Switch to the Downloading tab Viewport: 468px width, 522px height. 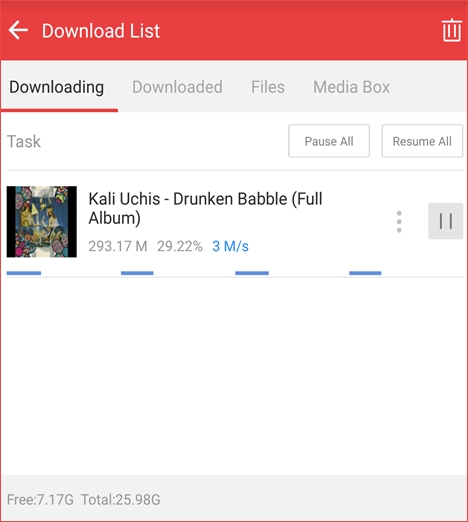pyautogui.click(x=57, y=87)
